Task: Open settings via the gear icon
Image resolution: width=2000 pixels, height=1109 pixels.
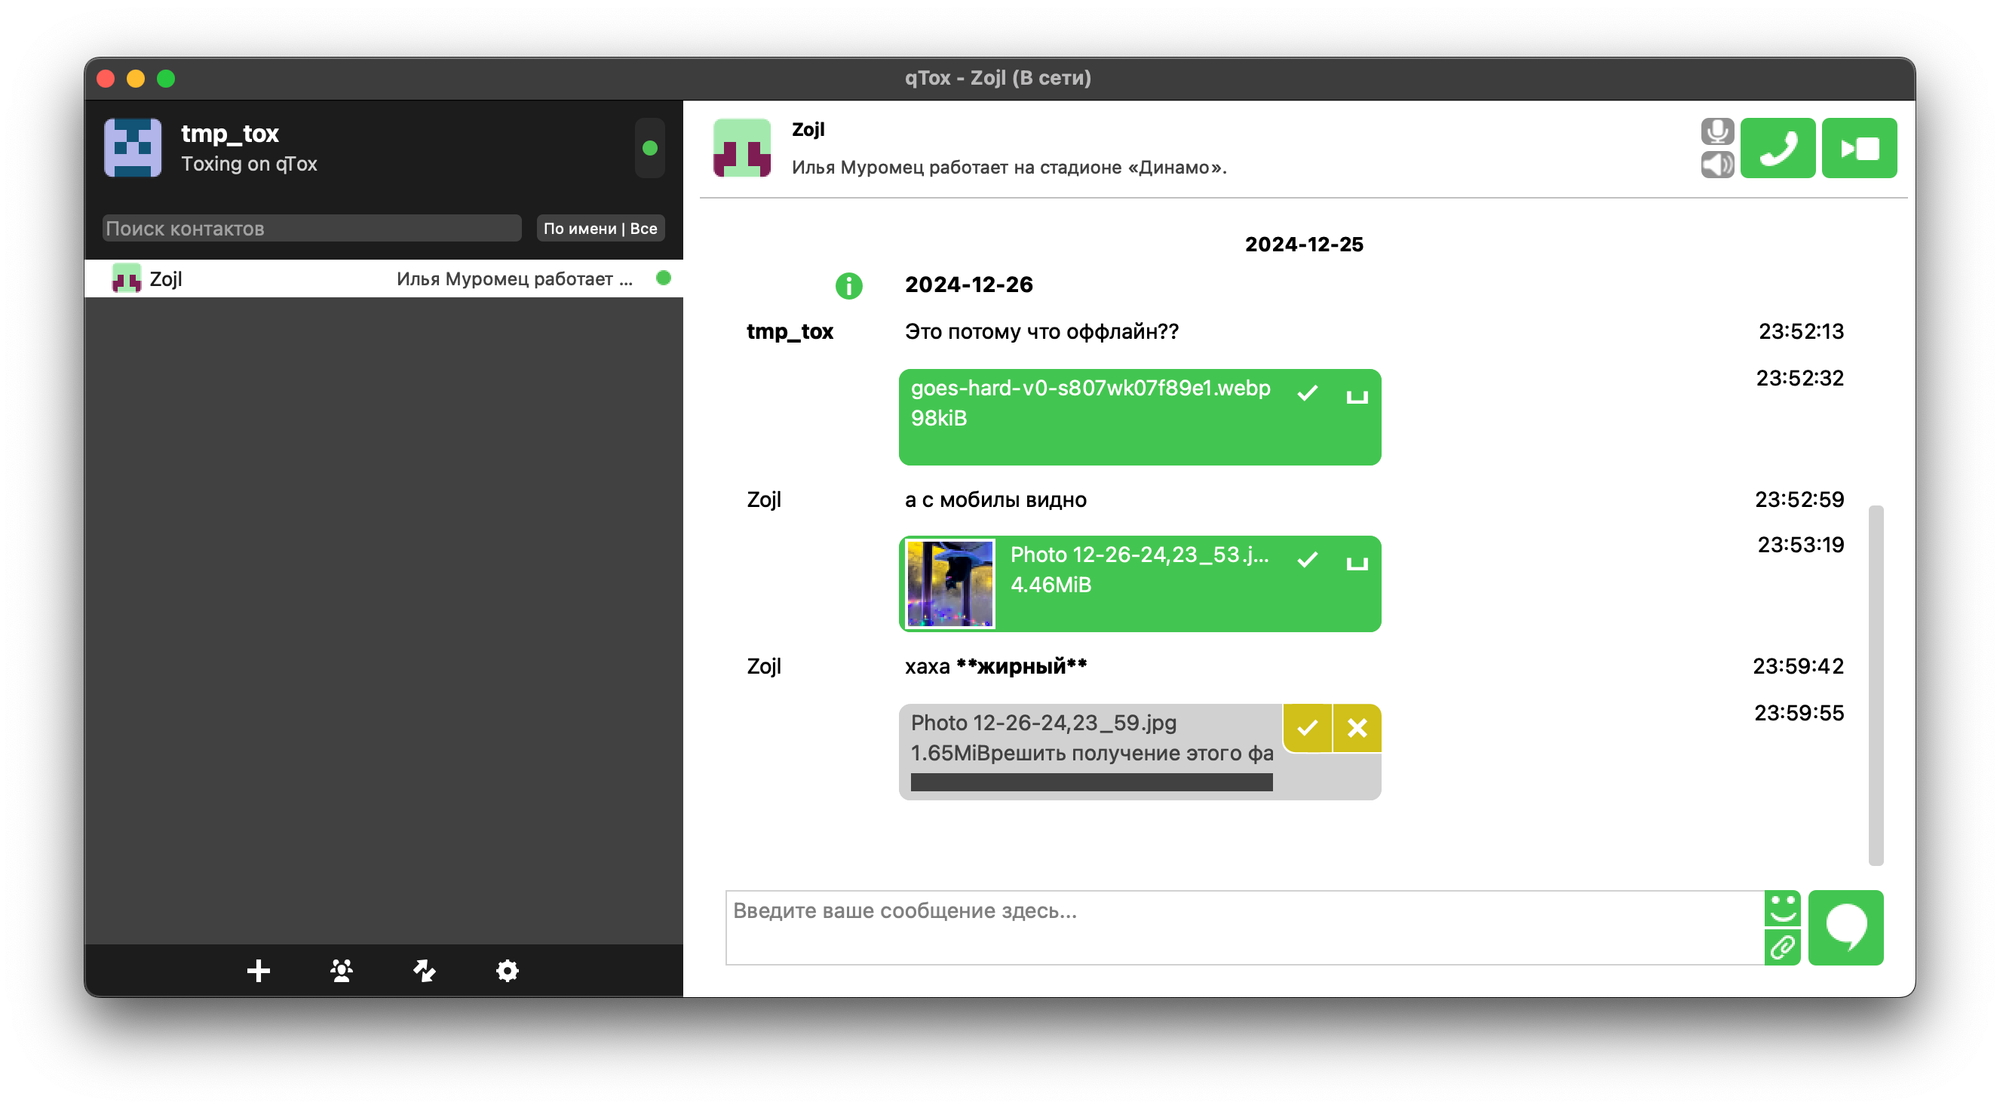Action: [507, 970]
